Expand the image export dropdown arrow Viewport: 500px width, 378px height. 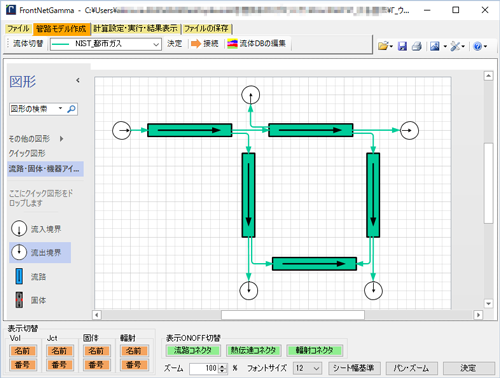pyautogui.click(x=445, y=46)
